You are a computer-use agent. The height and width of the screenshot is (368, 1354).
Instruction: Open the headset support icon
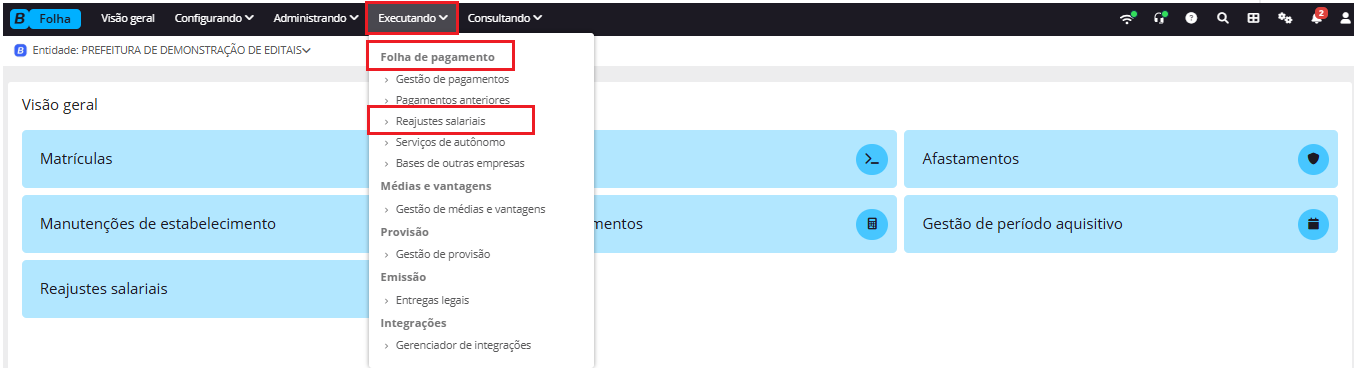coord(1160,18)
